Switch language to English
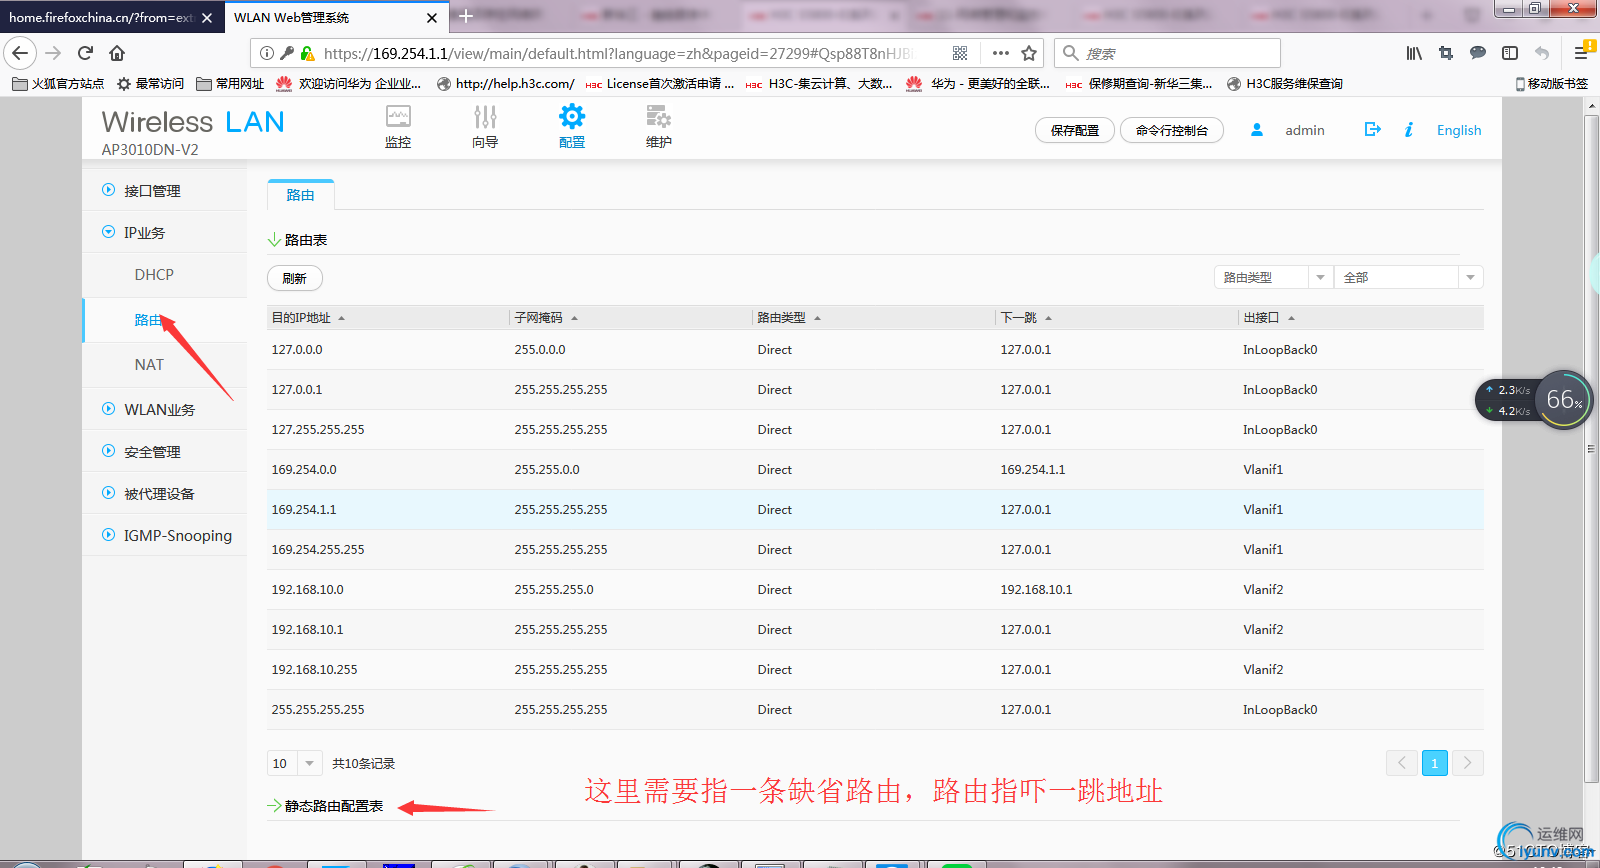This screenshot has height=868, width=1600. 1459,130
